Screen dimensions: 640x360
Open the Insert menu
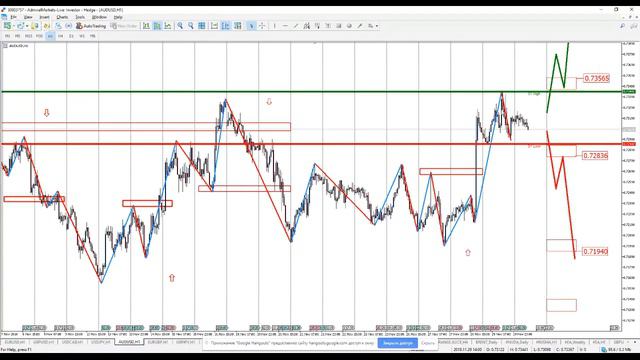pyautogui.click(x=44, y=17)
